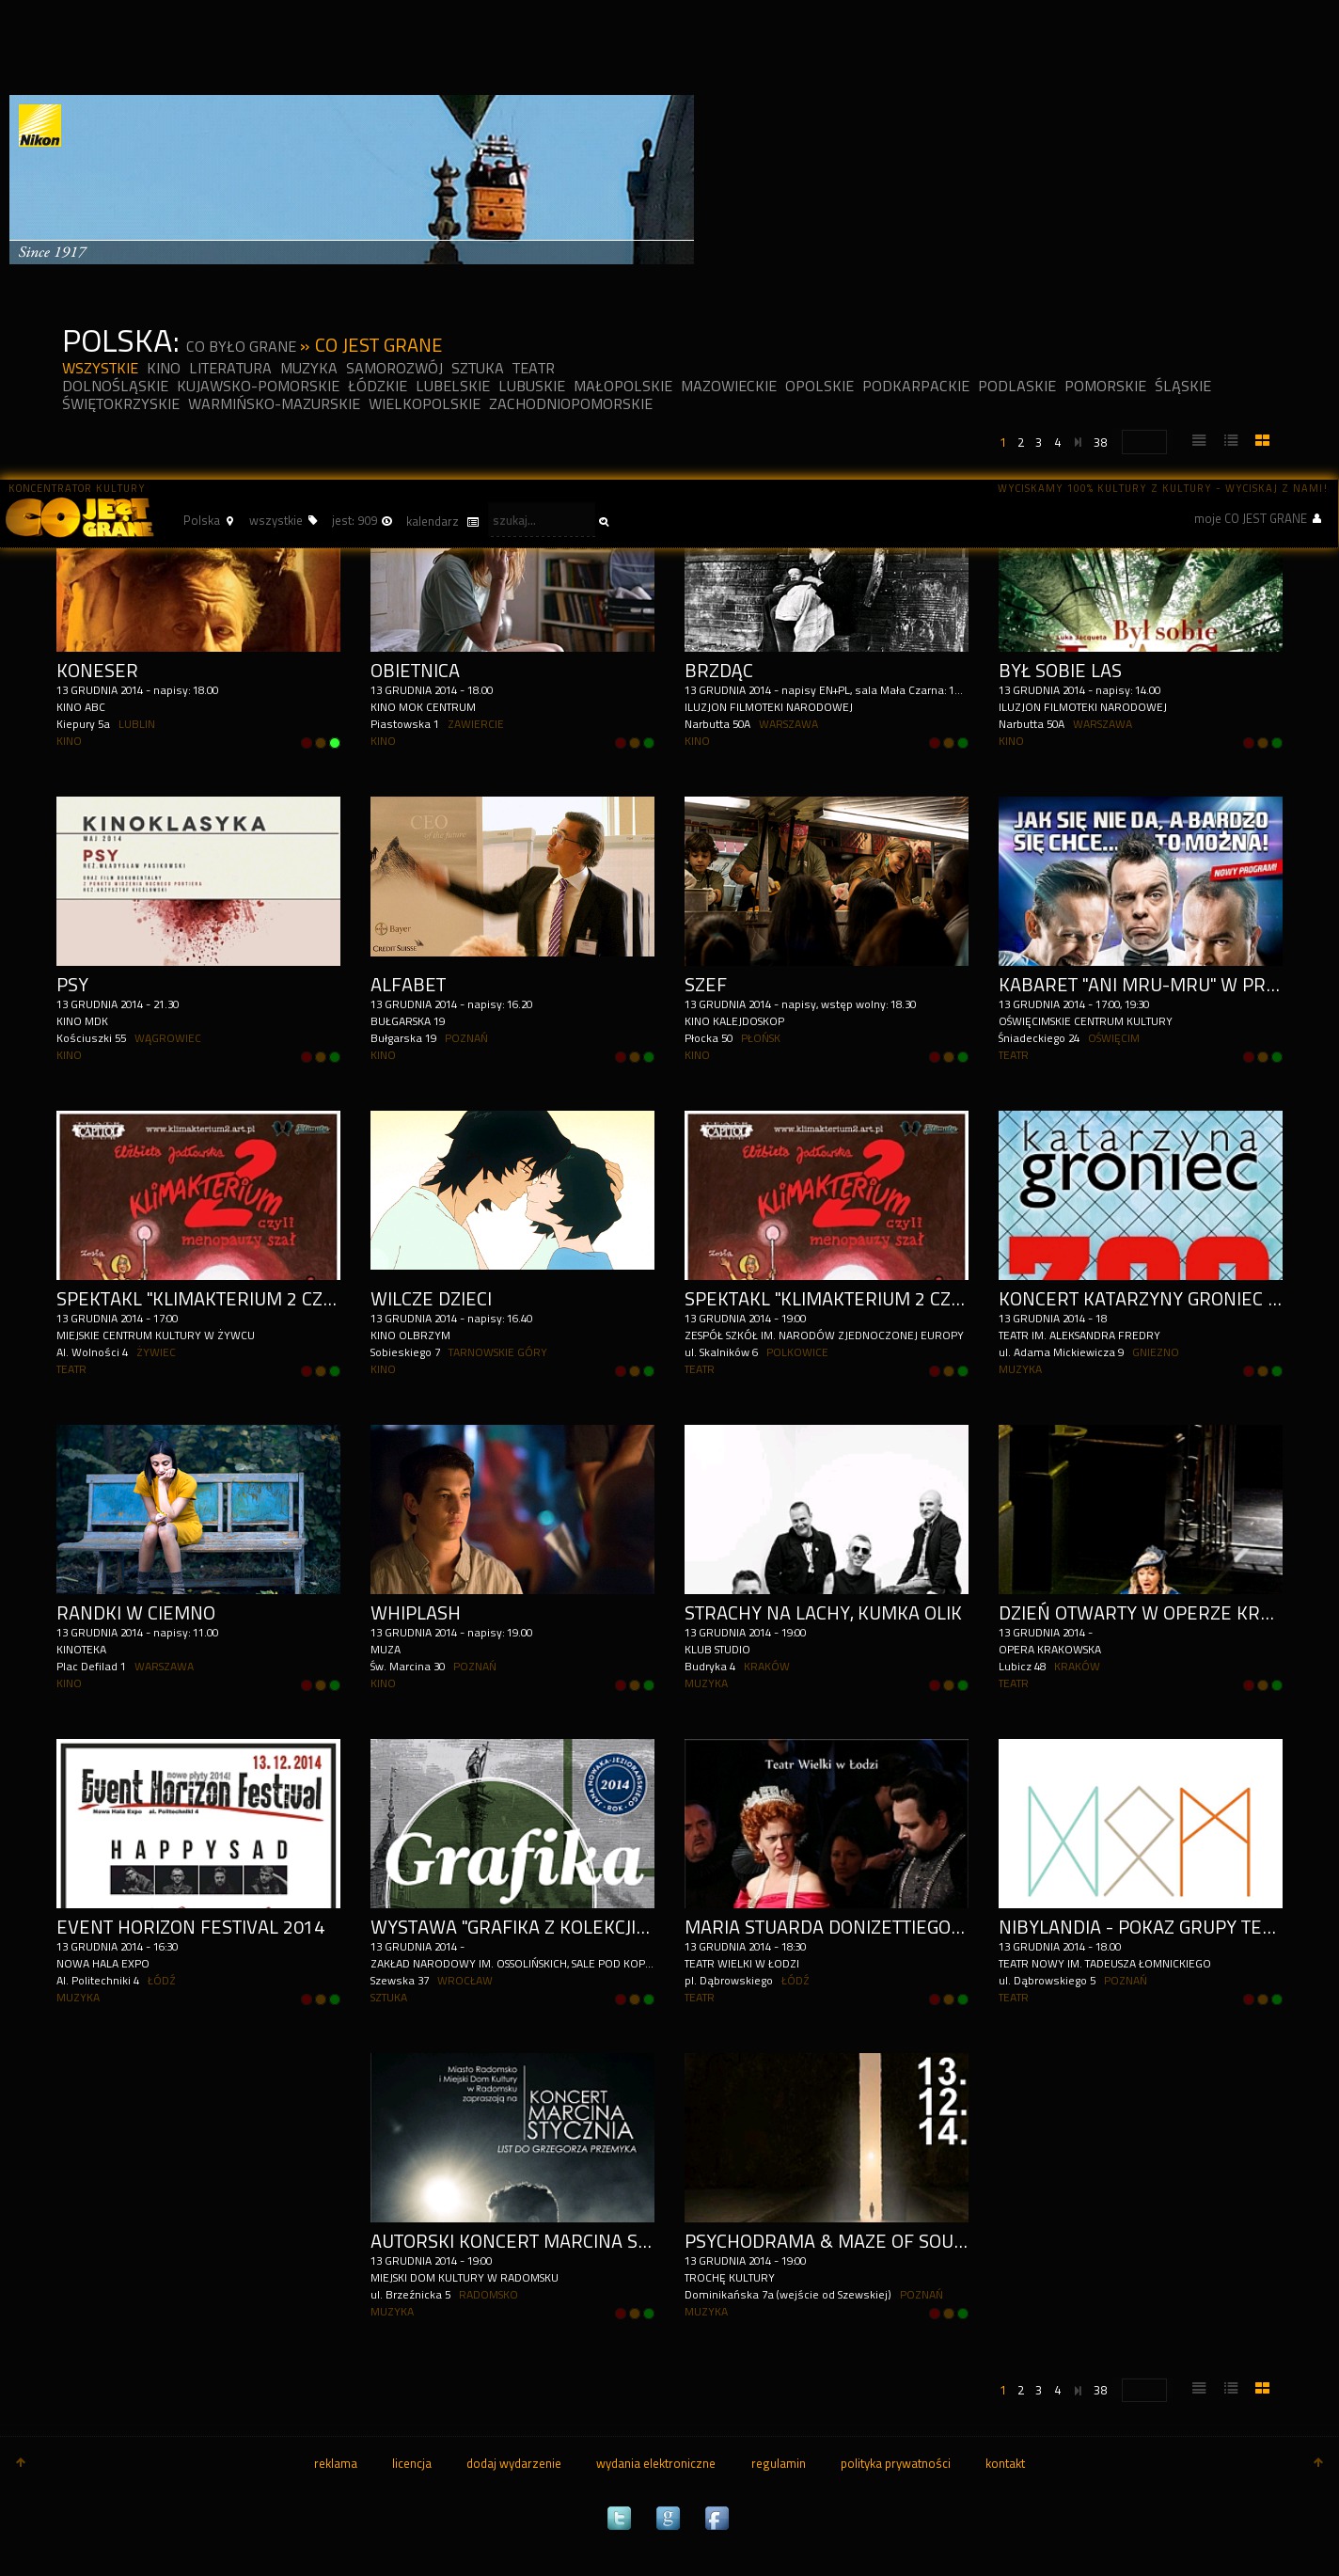The height and width of the screenshot is (2576, 1339).
Task: Toggle the jest: 909 current events filter
Action: click(362, 521)
